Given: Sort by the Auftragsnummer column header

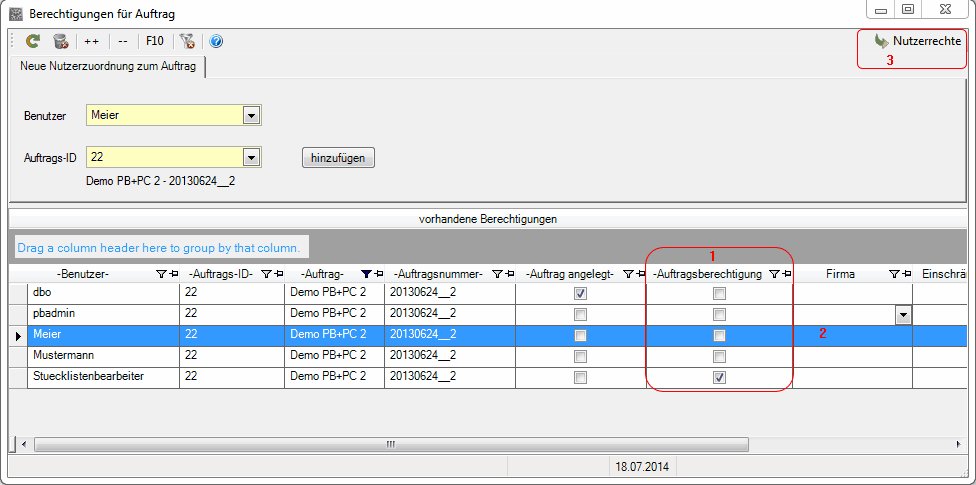Looking at the screenshot, I should tap(438, 274).
